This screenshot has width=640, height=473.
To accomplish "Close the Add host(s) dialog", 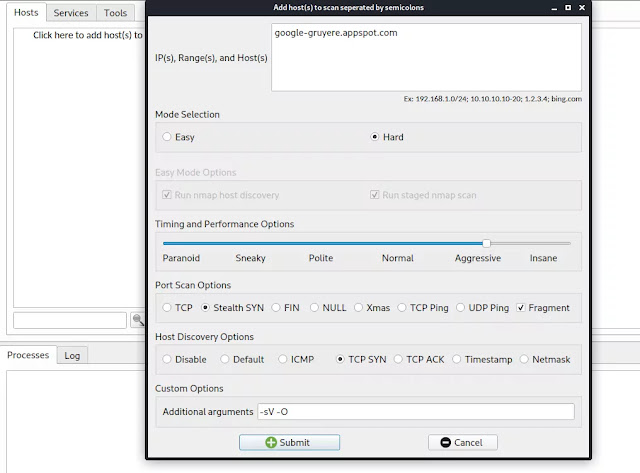I will coord(582,7).
